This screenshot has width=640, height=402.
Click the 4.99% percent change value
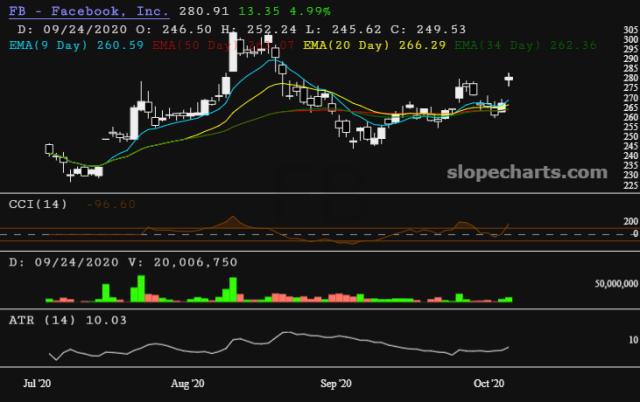(289, 10)
